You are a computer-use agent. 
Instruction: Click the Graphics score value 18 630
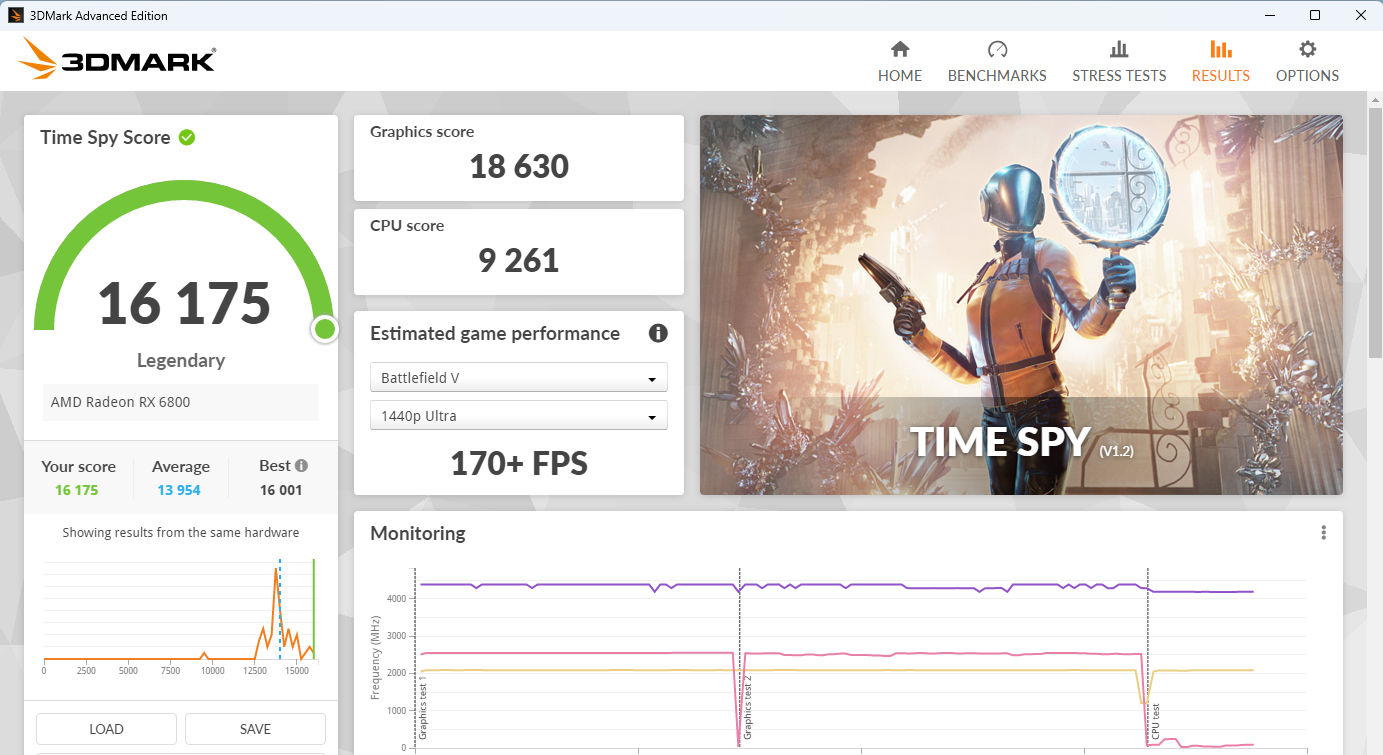tap(519, 166)
